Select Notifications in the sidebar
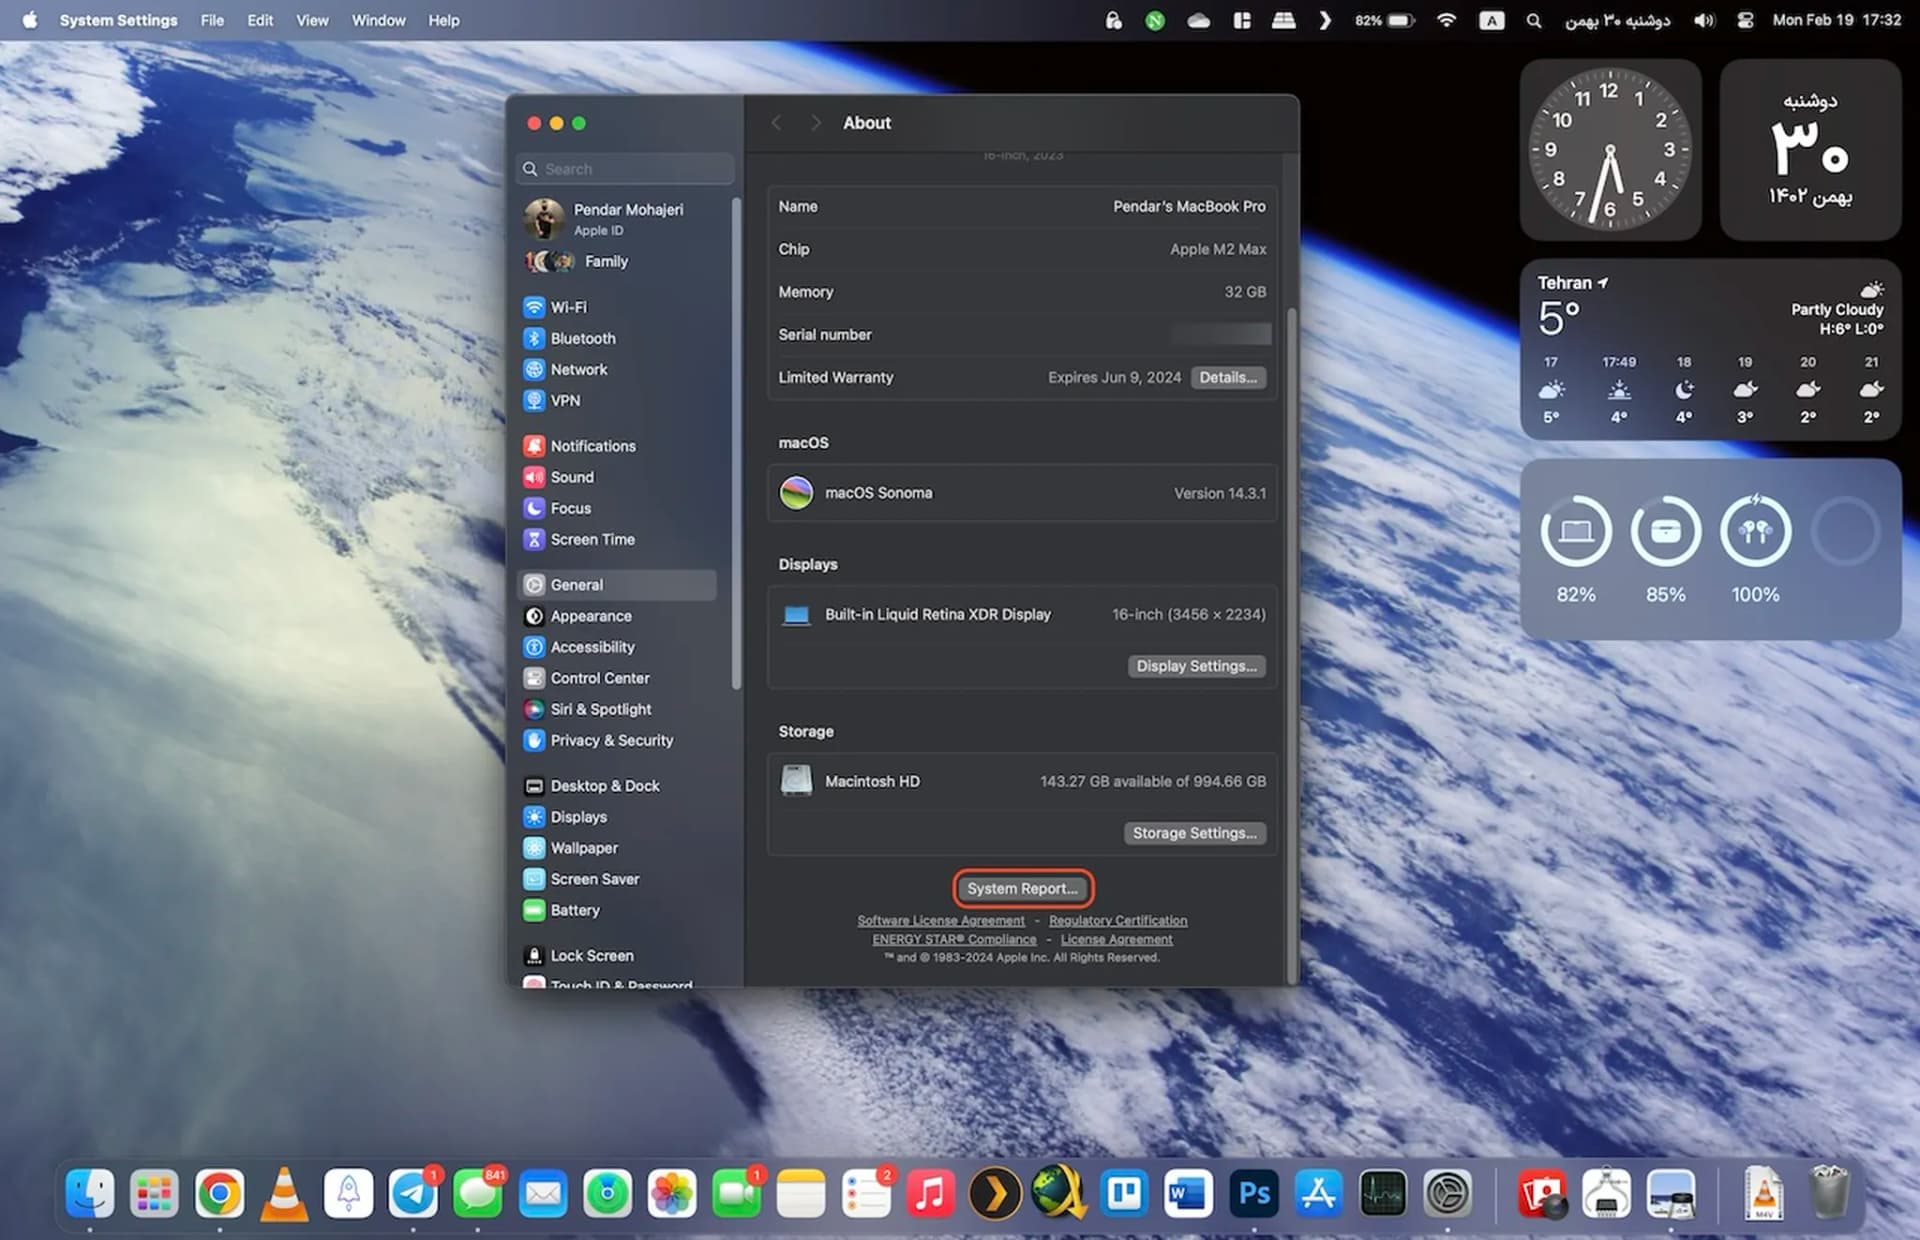The height and width of the screenshot is (1240, 1920). [592, 446]
